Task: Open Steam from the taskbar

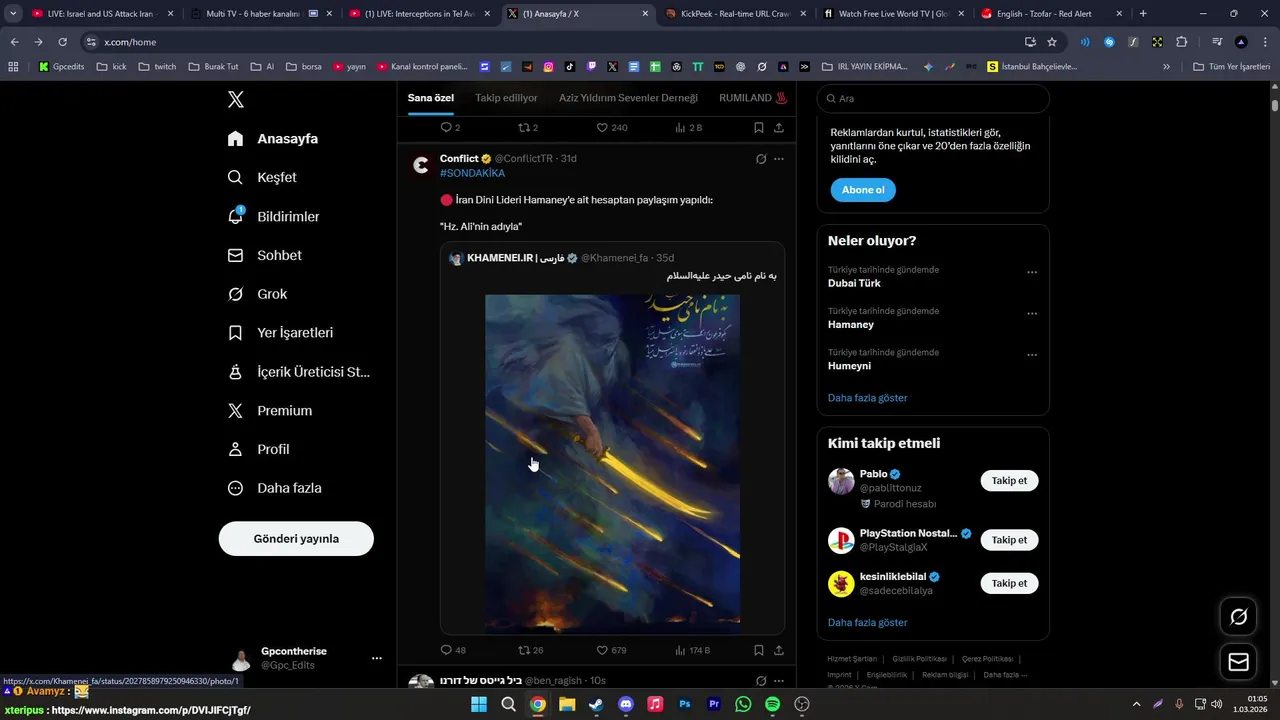Action: (x=596, y=704)
